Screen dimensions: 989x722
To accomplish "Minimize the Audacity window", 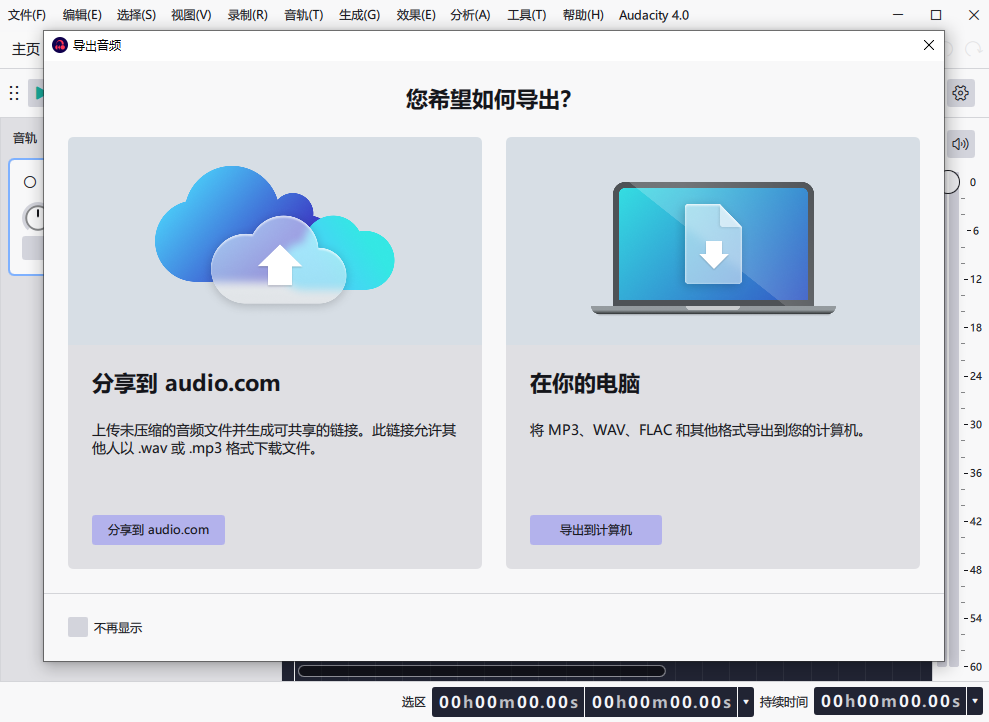I will tap(898, 15).
